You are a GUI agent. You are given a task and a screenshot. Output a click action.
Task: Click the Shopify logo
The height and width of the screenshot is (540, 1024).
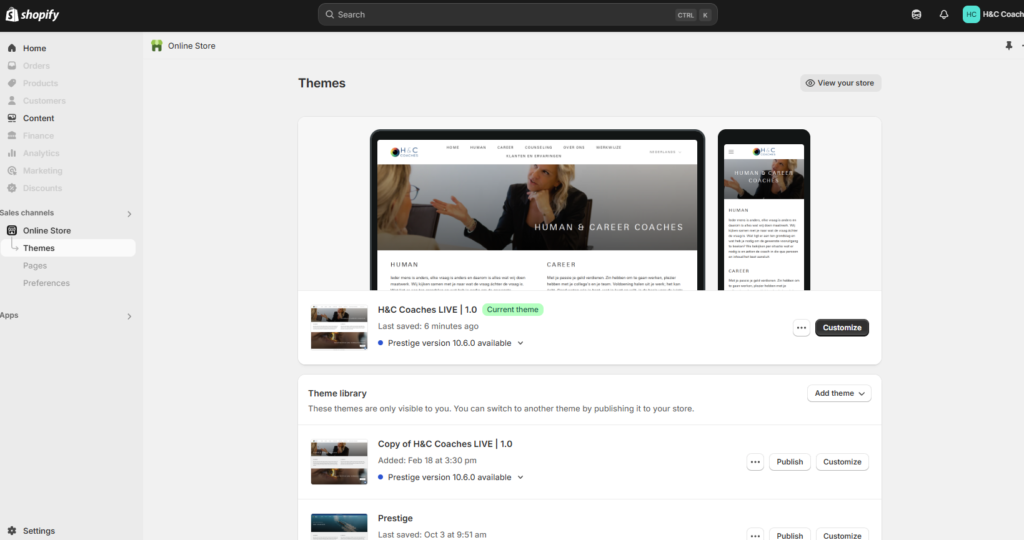[x=32, y=14]
